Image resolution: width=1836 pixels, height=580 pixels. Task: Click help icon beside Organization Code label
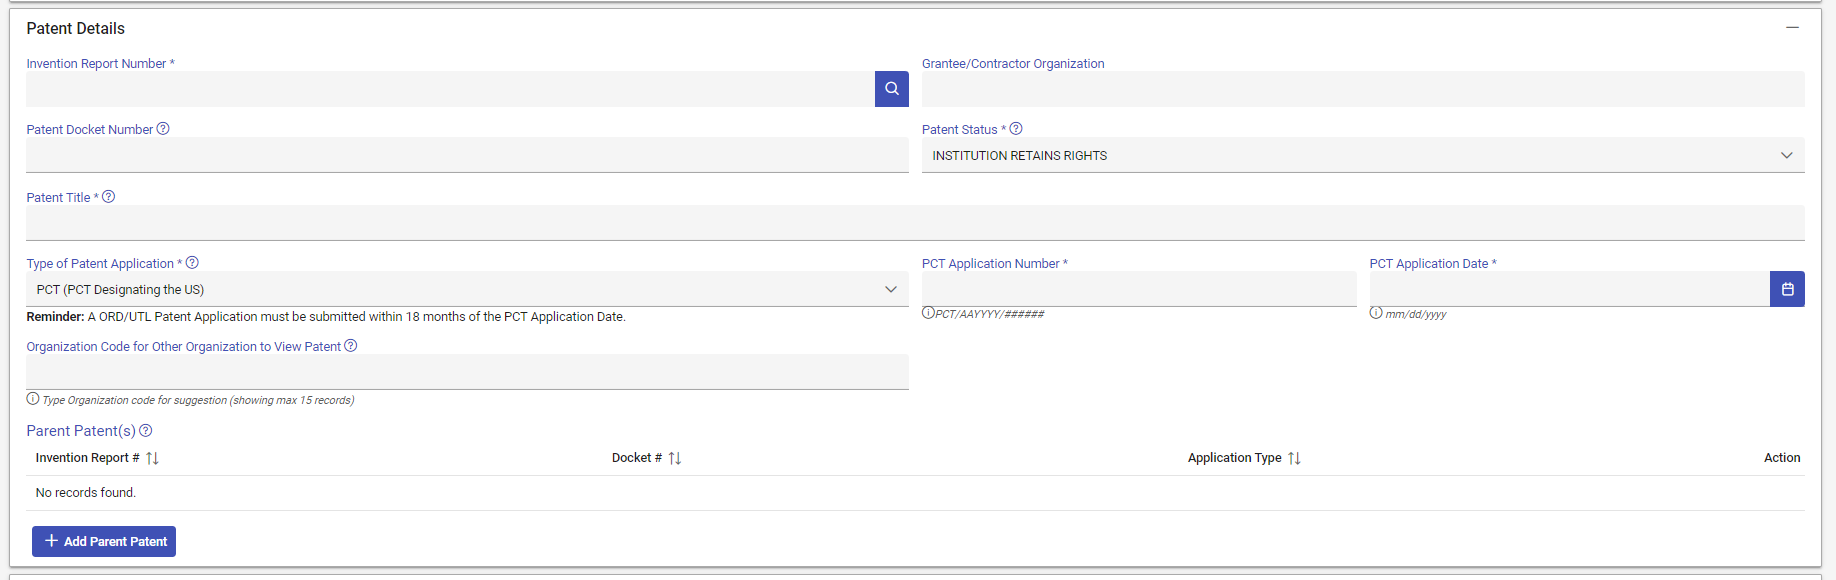click(351, 346)
